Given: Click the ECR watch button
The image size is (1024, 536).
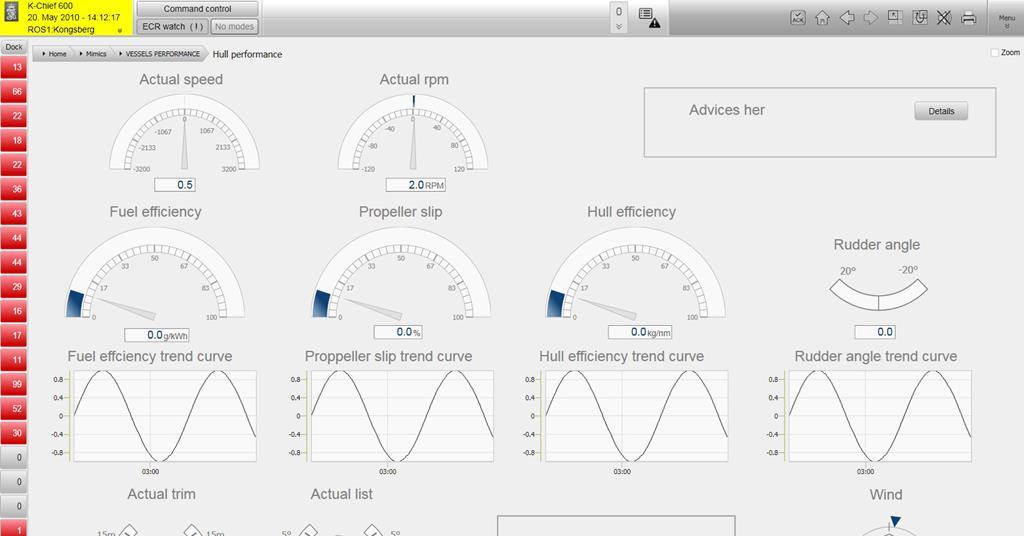Looking at the screenshot, I should point(171,27).
